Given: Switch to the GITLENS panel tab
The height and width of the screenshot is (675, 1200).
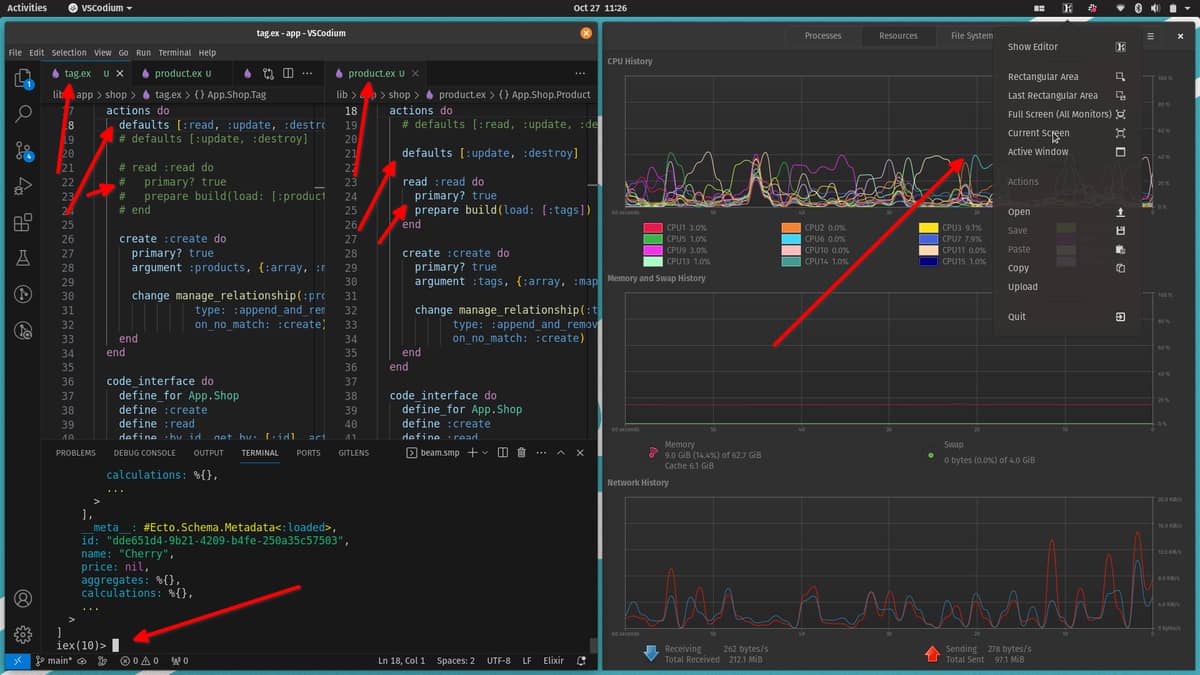Looking at the screenshot, I should click(353, 453).
